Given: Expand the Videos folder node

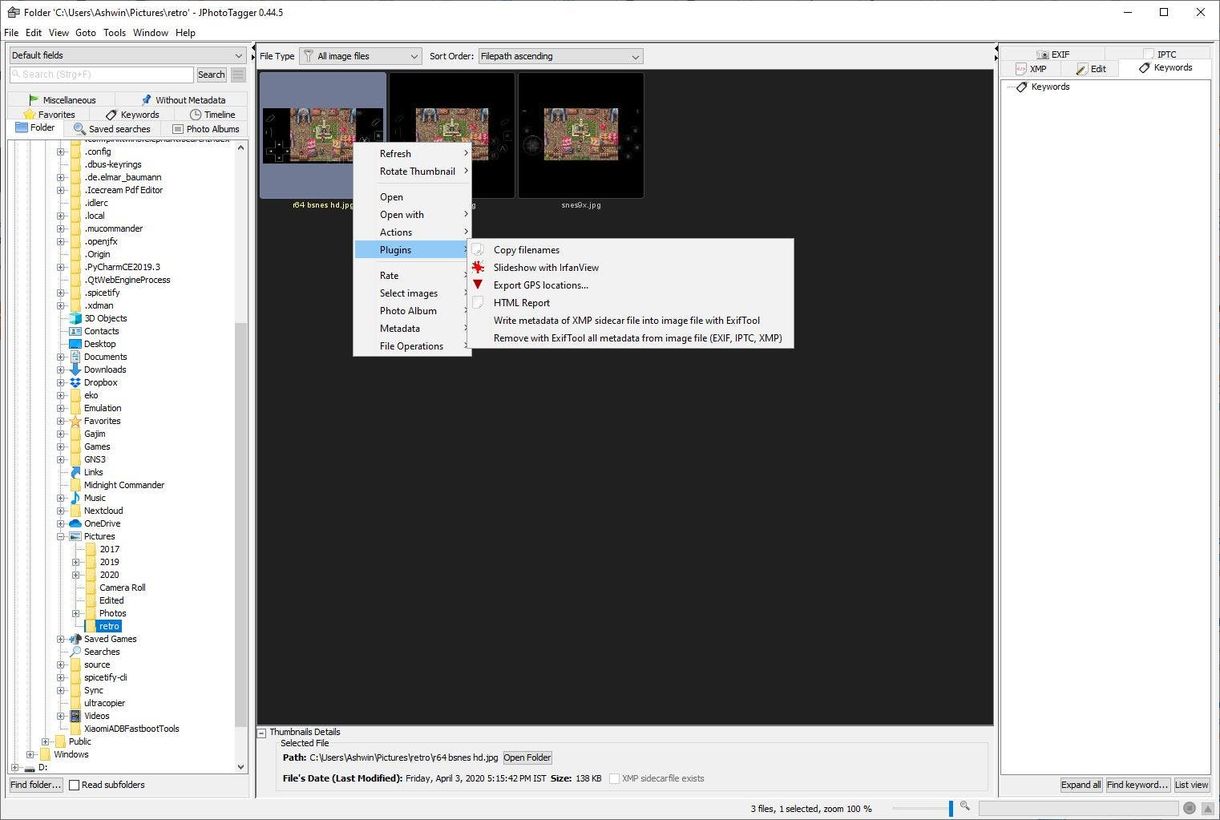Looking at the screenshot, I should 61,716.
